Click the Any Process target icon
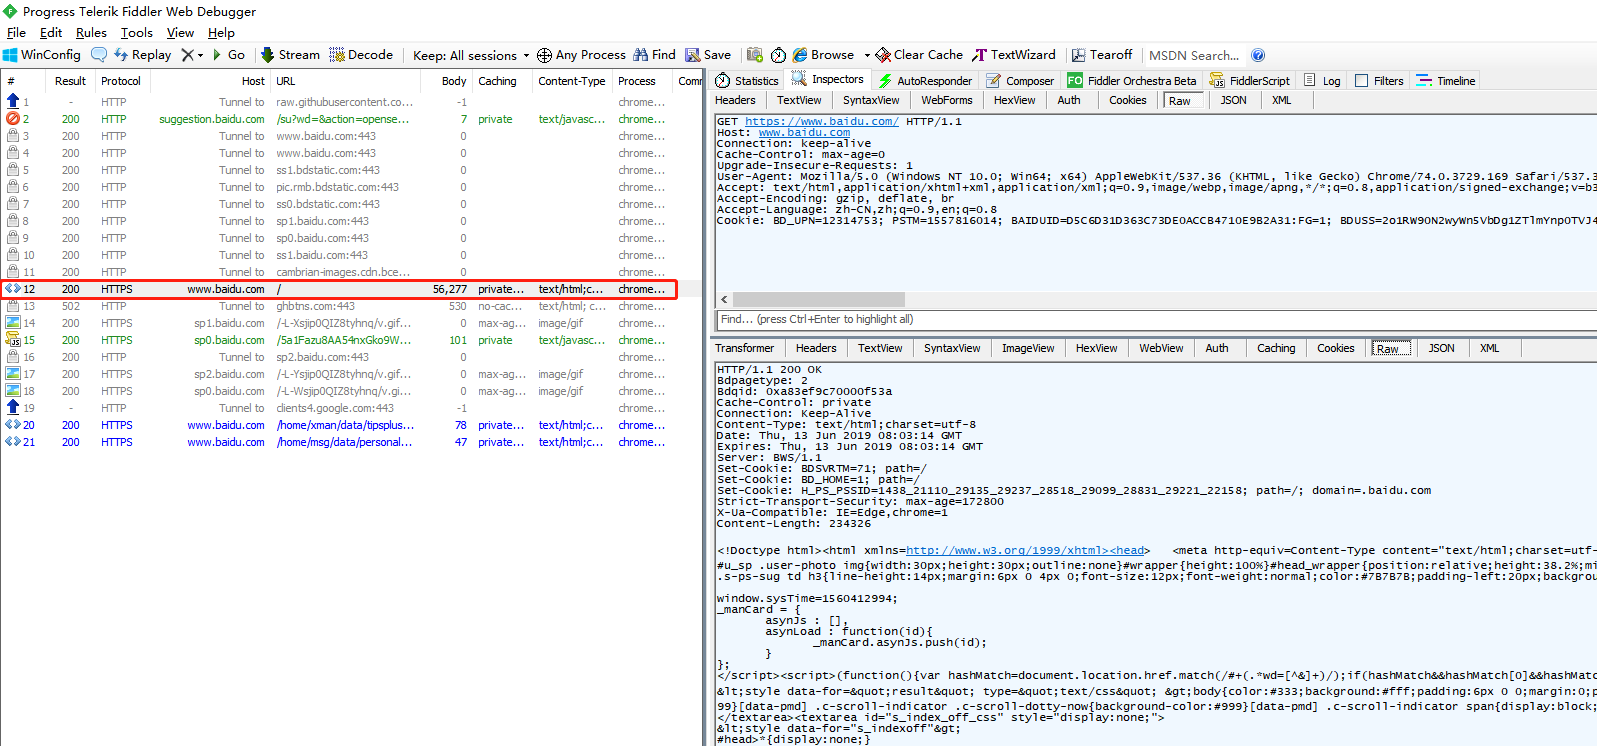The height and width of the screenshot is (746, 1597). (x=544, y=55)
